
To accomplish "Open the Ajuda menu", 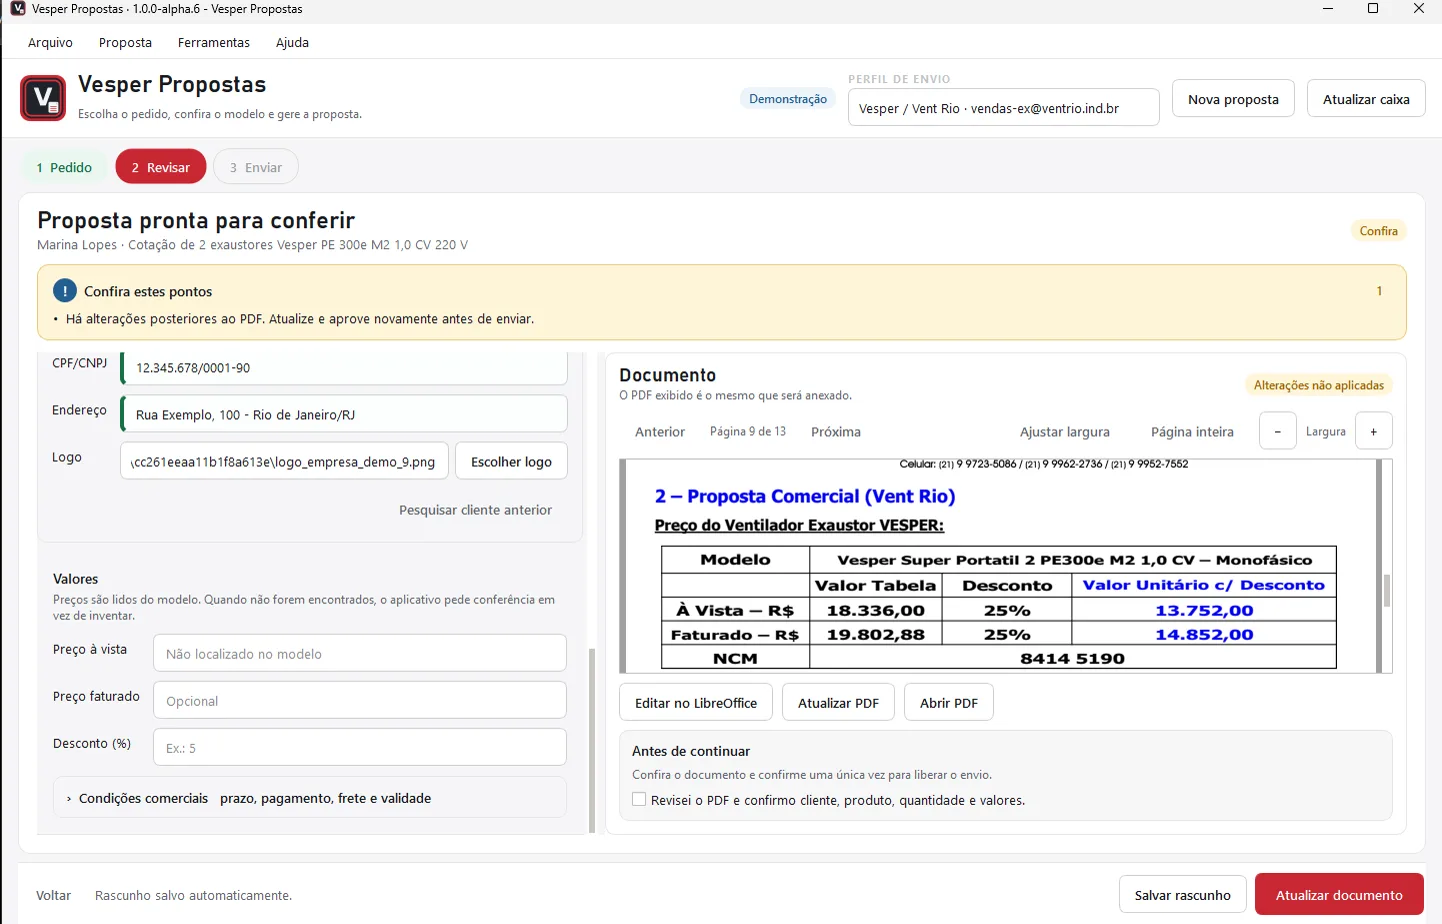I will click(292, 42).
